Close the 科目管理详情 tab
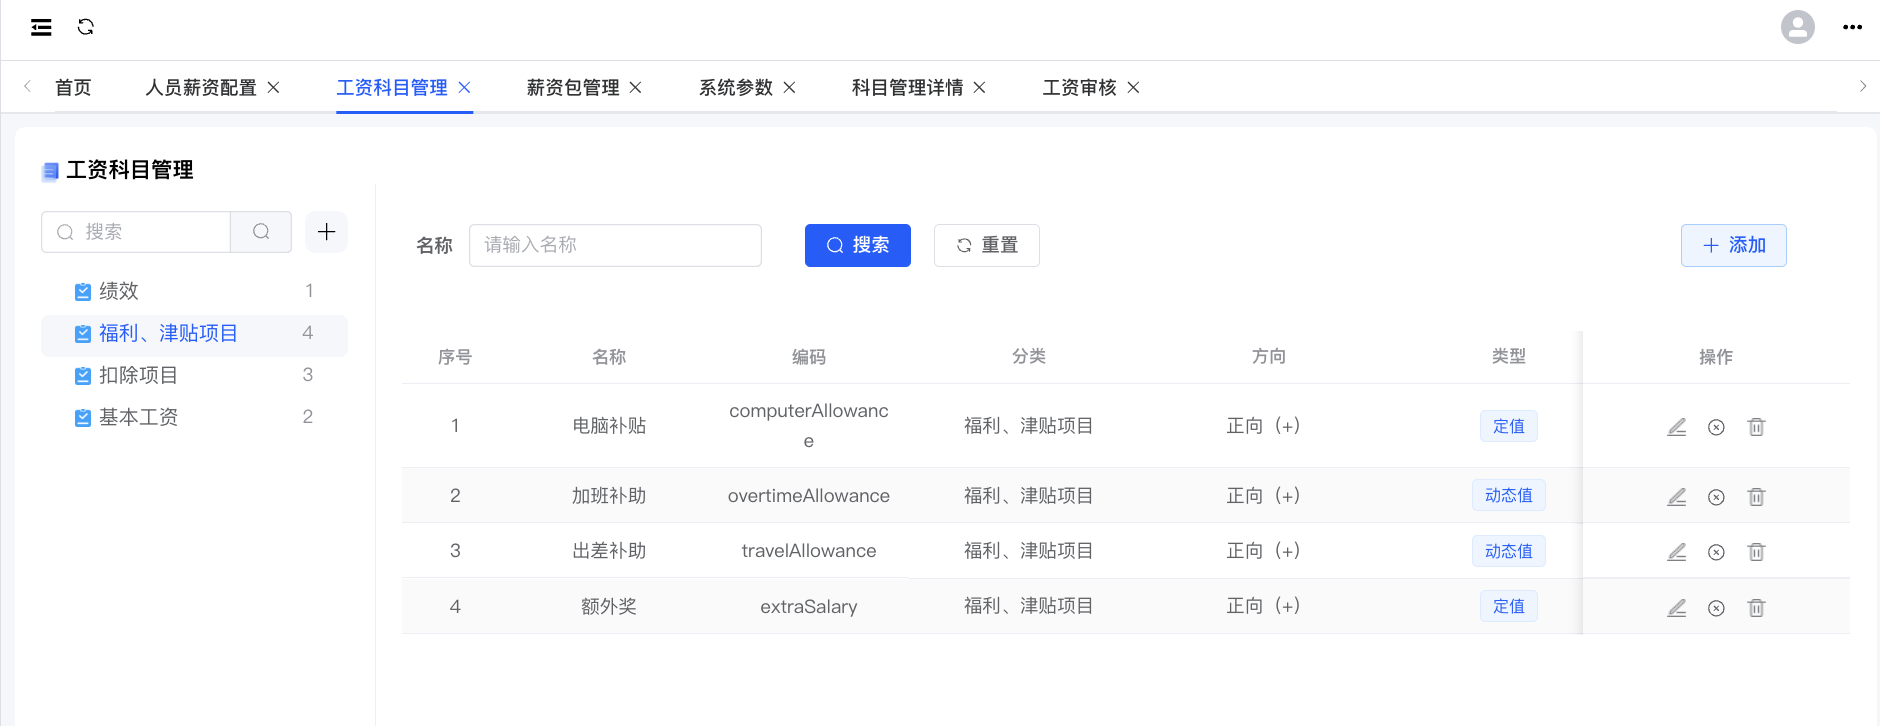Image resolution: width=1880 pixels, height=726 pixels. point(979,88)
